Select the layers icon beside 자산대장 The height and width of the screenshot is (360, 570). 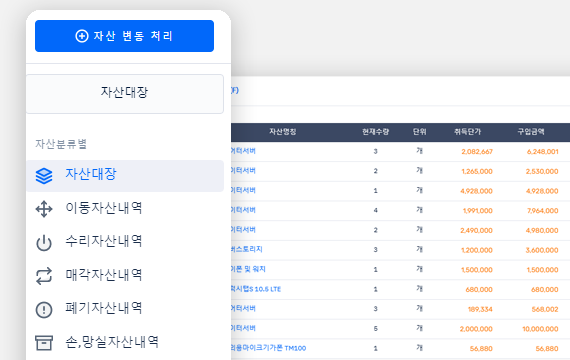point(44,176)
